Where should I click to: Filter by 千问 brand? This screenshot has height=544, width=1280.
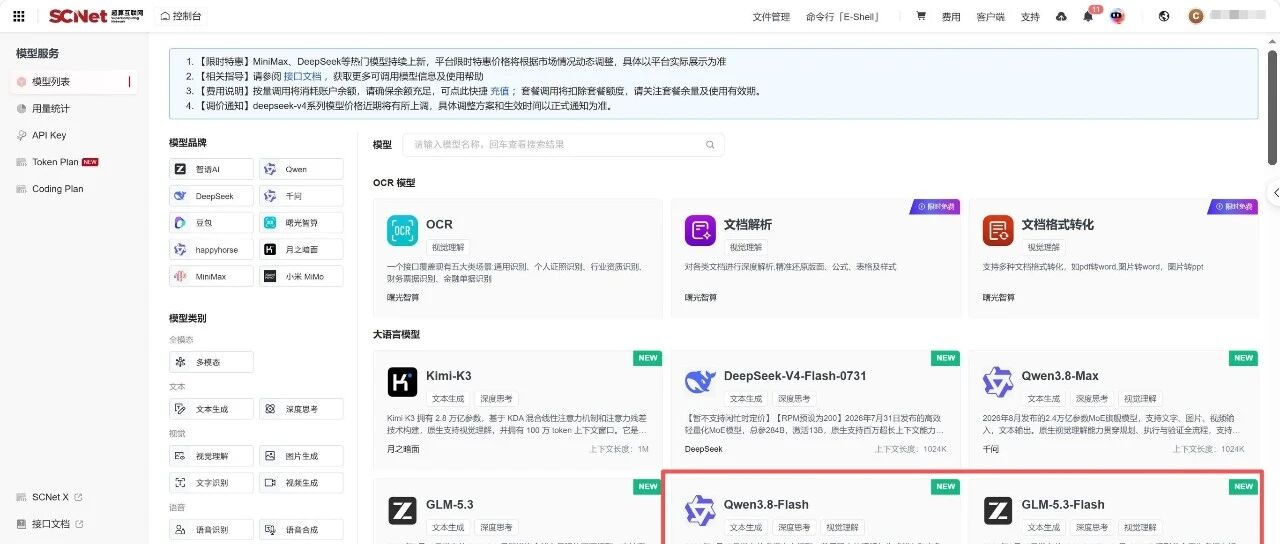(301, 196)
